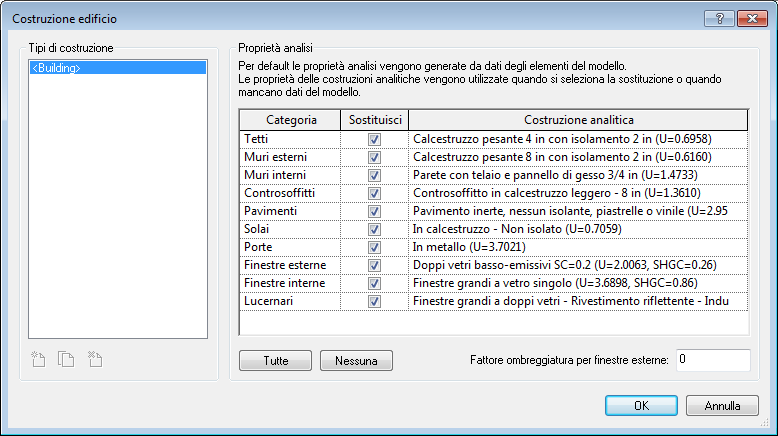Cancel with the Annulla button

(722, 406)
